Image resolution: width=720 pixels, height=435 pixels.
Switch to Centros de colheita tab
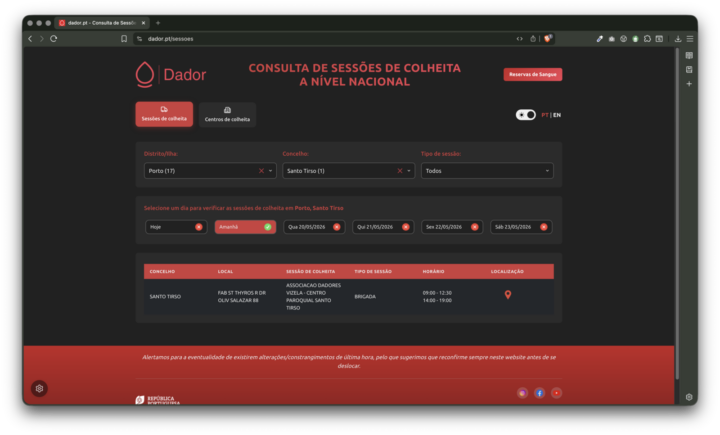click(x=227, y=115)
